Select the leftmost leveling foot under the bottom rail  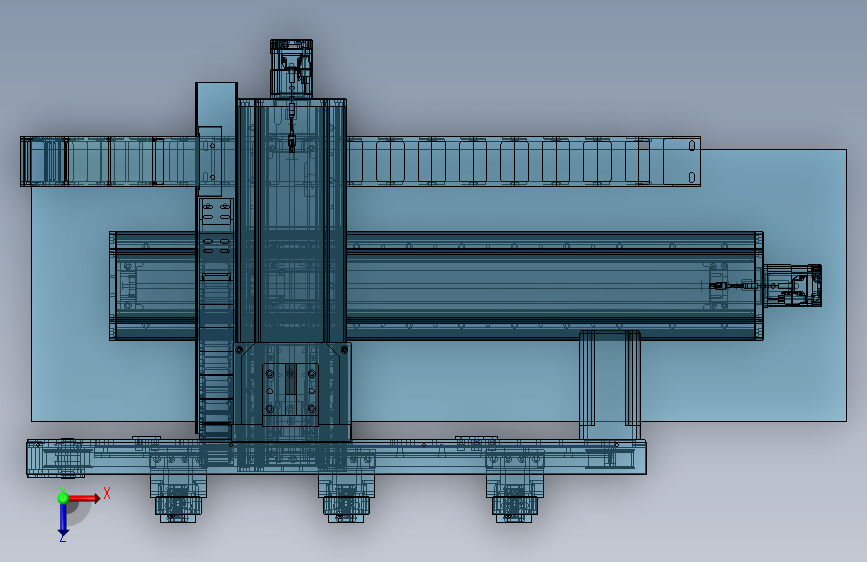pyautogui.click(x=177, y=498)
